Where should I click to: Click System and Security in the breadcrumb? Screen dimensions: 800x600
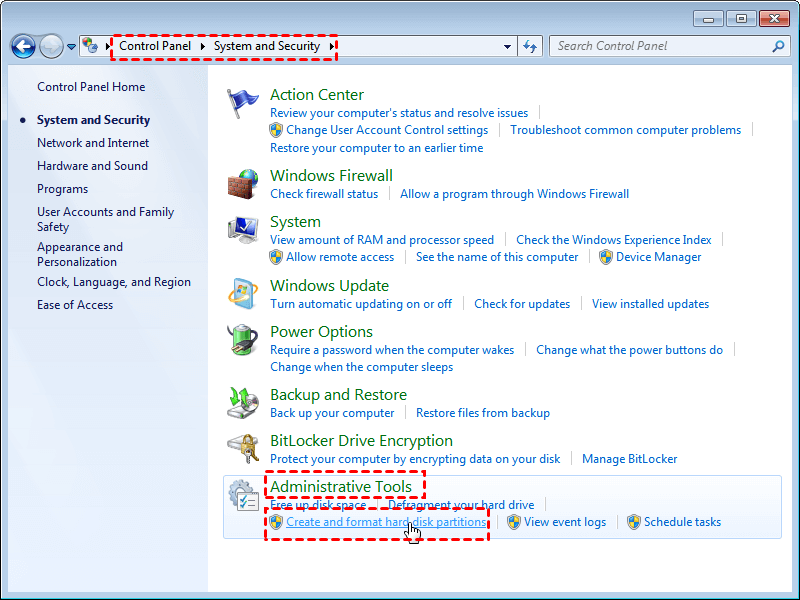266,46
